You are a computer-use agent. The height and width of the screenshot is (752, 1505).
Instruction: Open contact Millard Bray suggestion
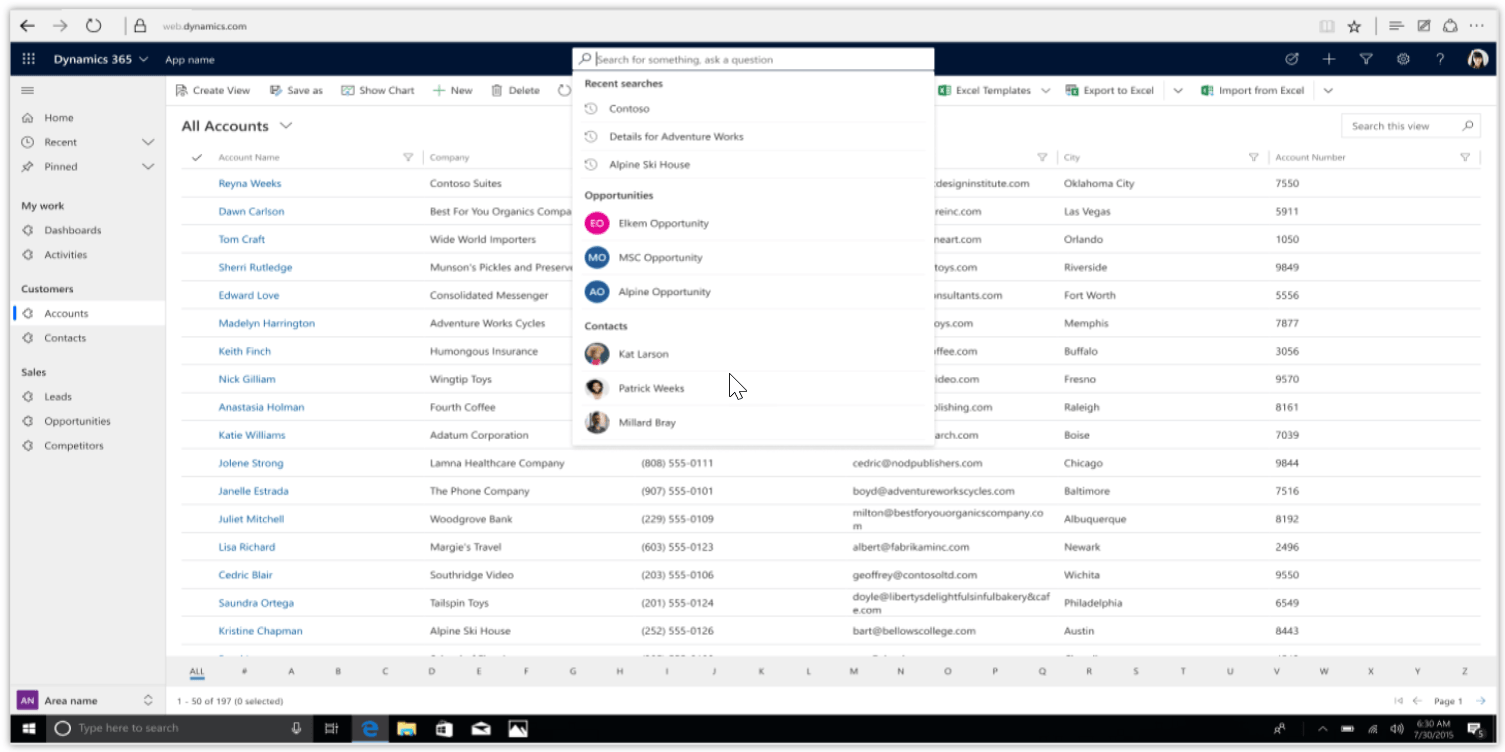coord(753,422)
